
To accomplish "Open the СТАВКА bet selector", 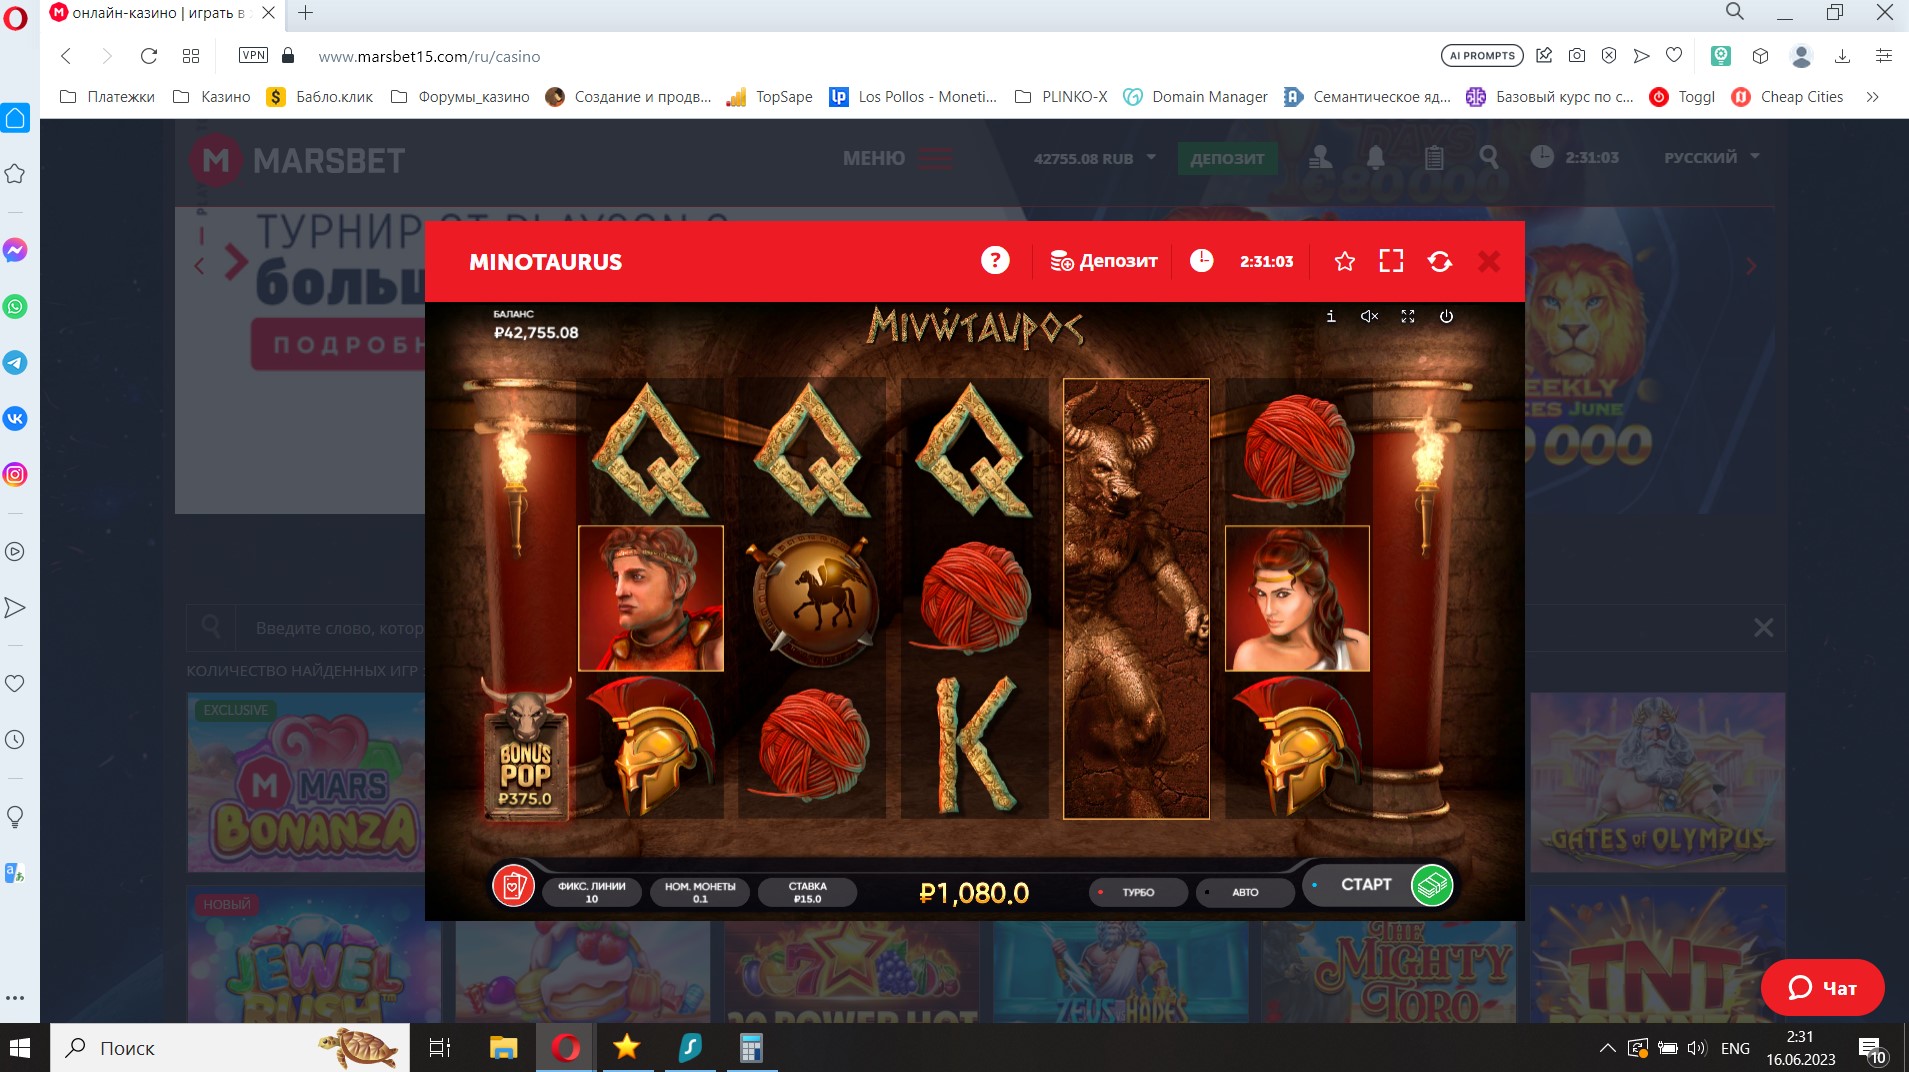I will coord(807,892).
